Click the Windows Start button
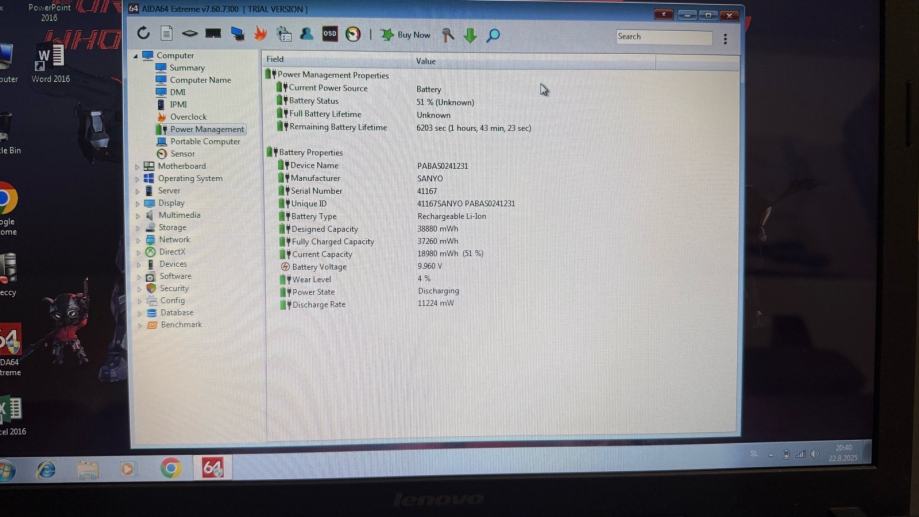919x517 pixels. pos(8,471)
